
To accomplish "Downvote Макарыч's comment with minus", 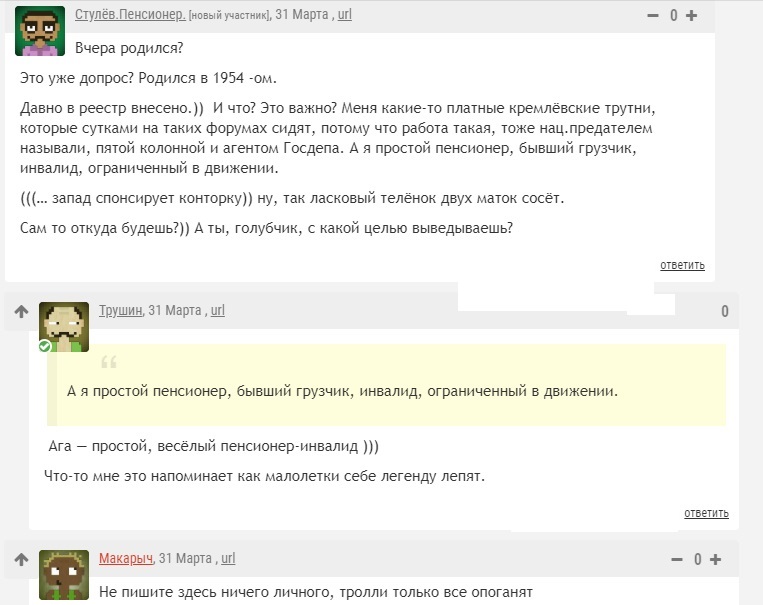I will click(x=677, y=560).
